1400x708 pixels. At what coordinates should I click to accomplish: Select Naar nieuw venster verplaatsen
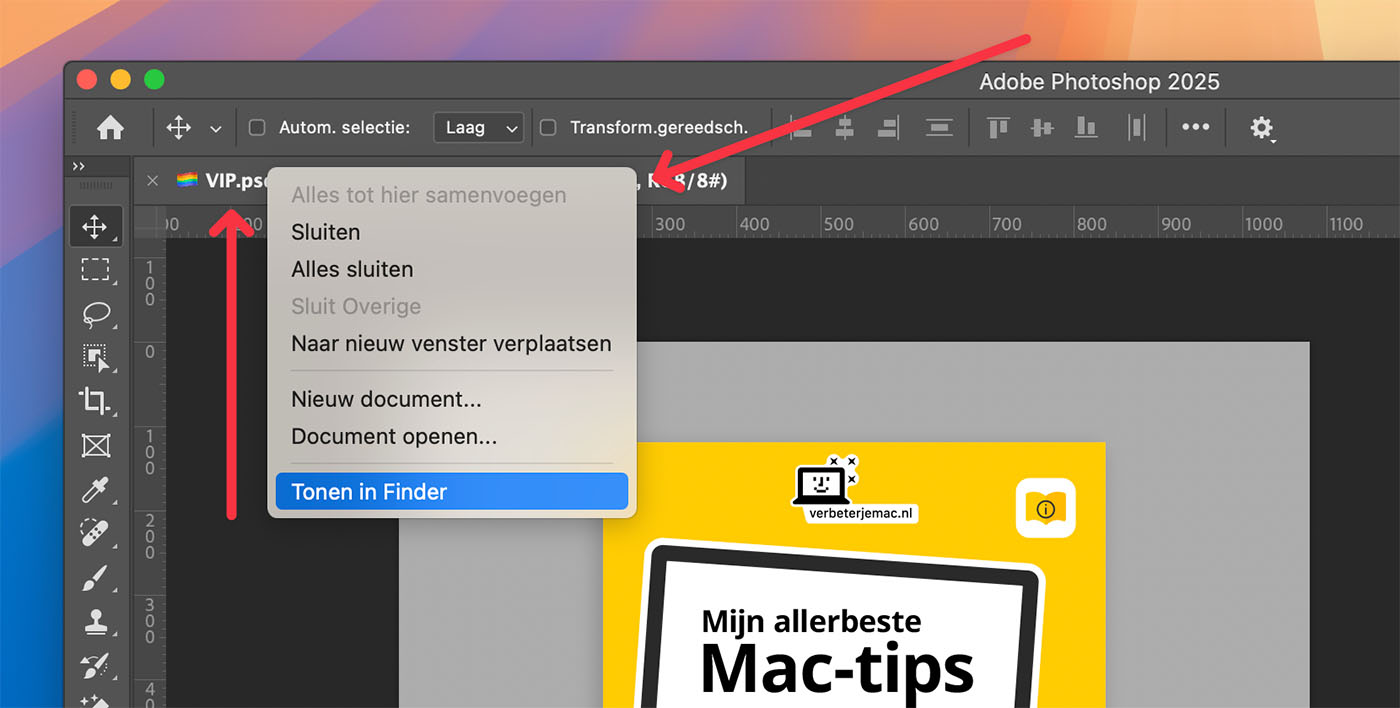pos(451,343)
